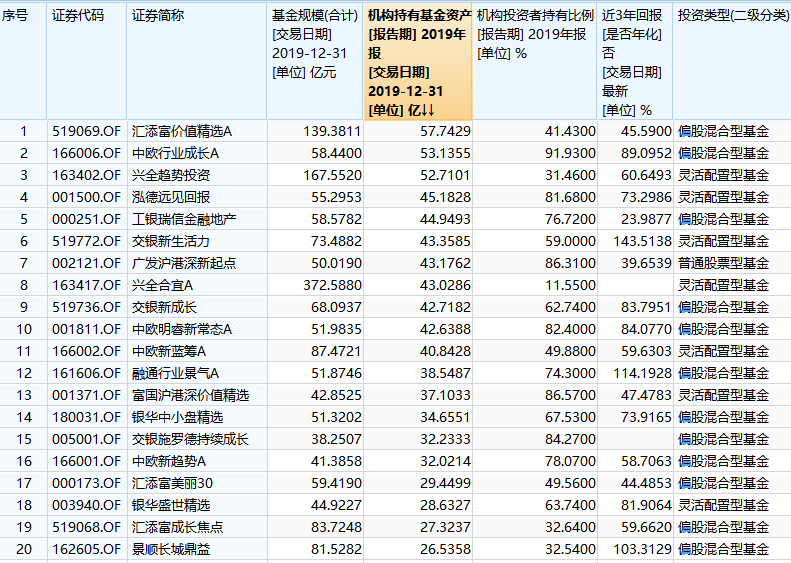Viewport: 791px width, 563px height.
Task: Select fund name 融通行业景气A
Action: 175,373
